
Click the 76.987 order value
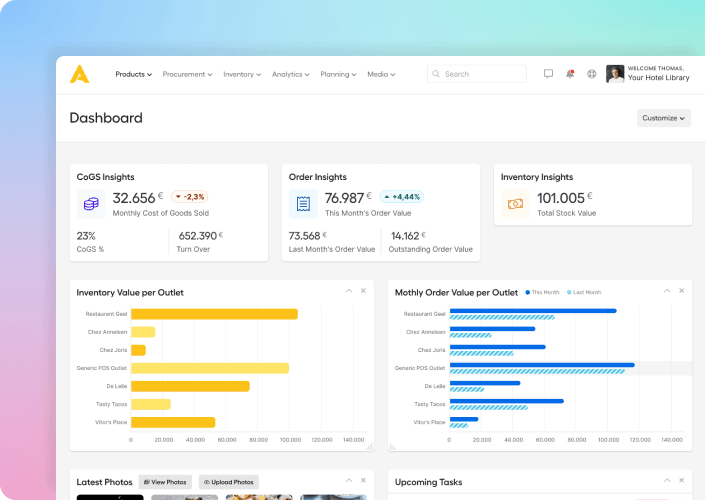[344, 198]
